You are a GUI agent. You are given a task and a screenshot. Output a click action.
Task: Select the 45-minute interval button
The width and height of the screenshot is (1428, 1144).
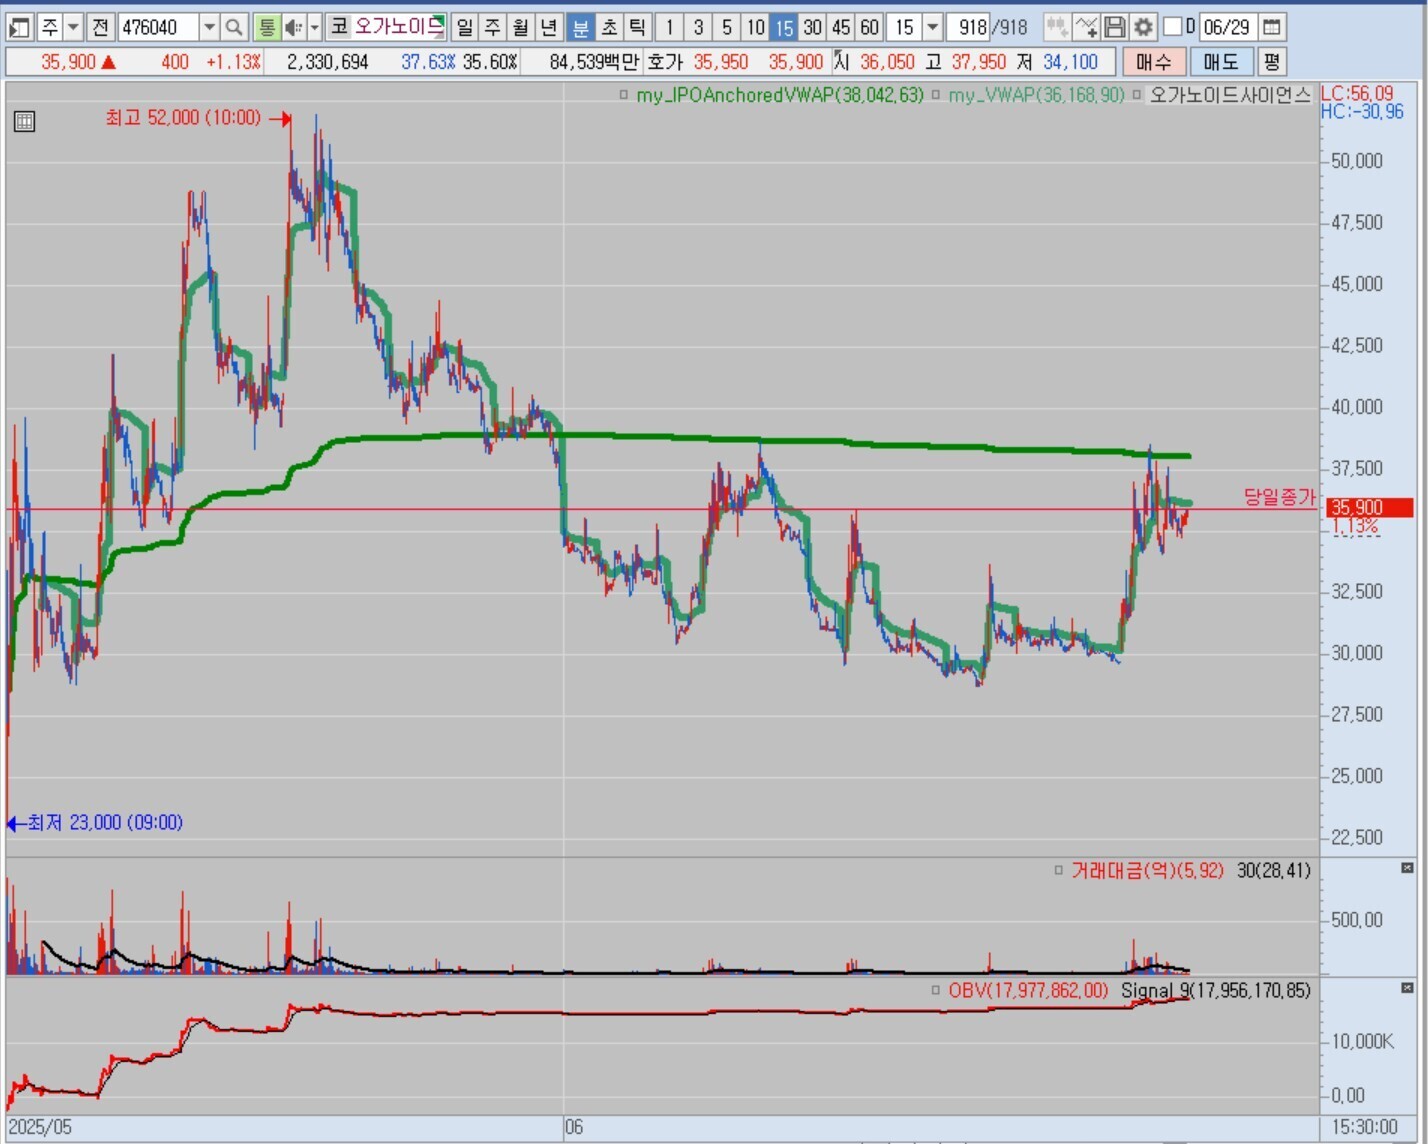pos(842,27)
